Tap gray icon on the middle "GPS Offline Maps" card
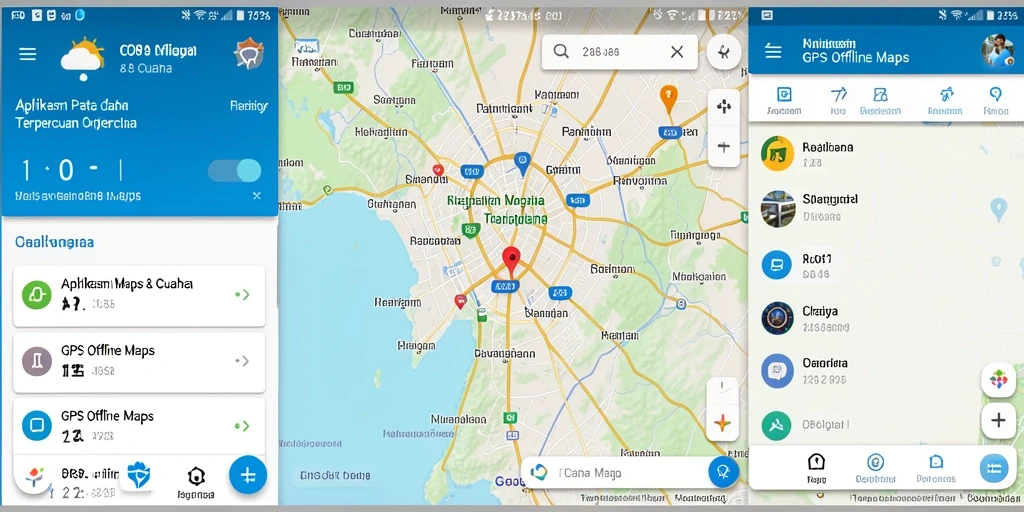1024x512 pixels. point(37,361)
